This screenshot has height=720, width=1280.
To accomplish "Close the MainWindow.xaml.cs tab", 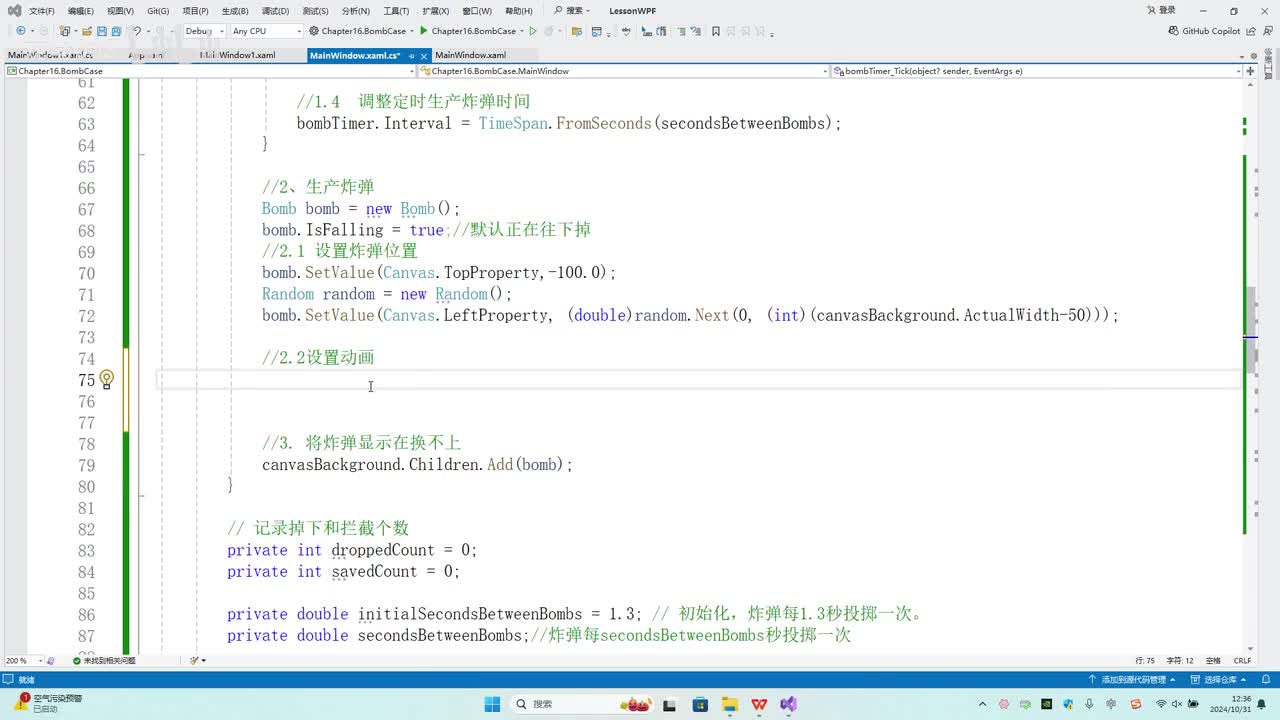I will 424,56.
